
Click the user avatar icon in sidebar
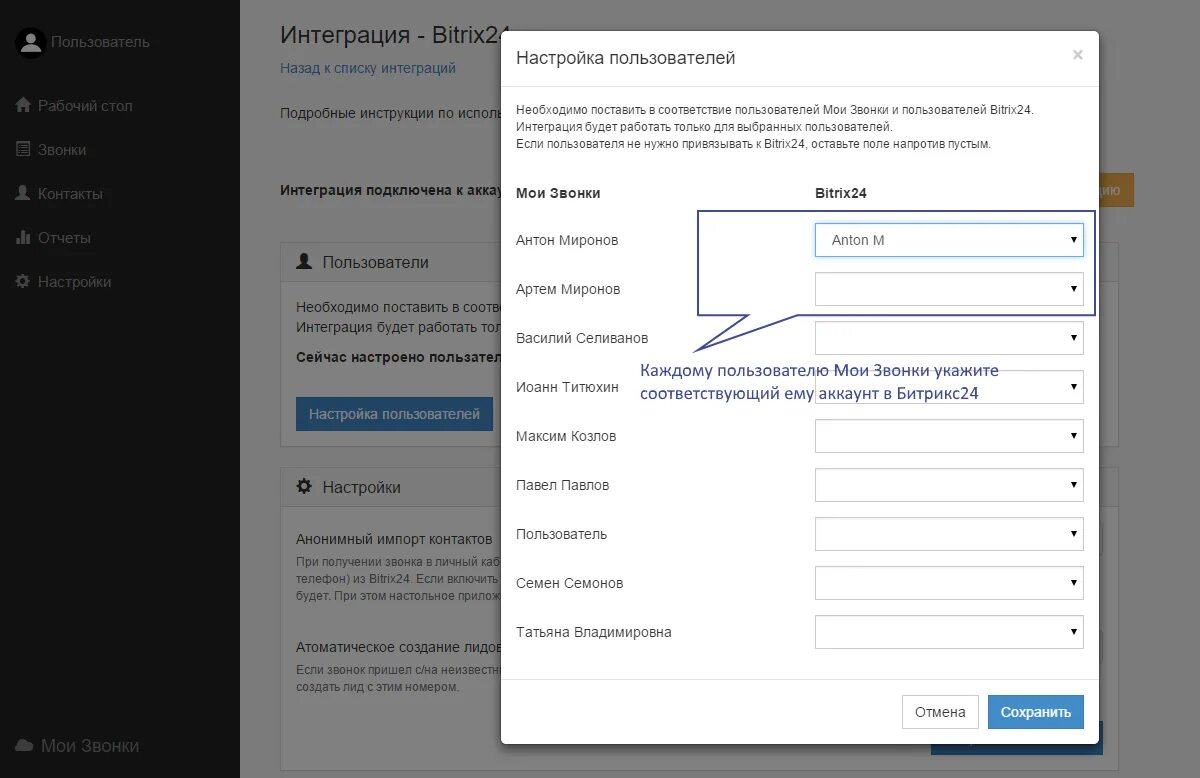click(x=31, y=42)
